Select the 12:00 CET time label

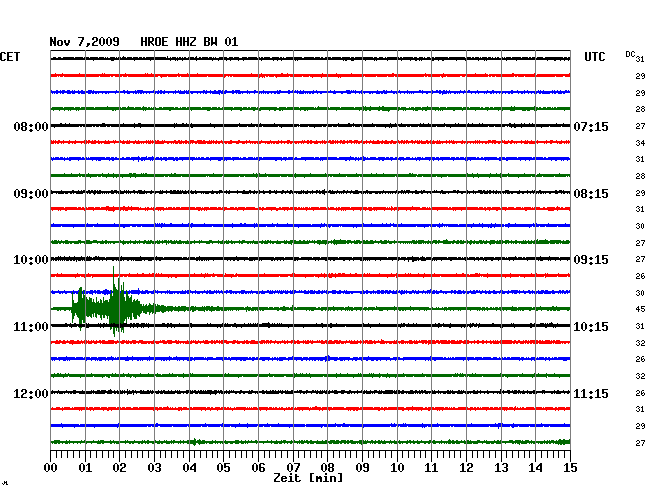click(31, 393)
